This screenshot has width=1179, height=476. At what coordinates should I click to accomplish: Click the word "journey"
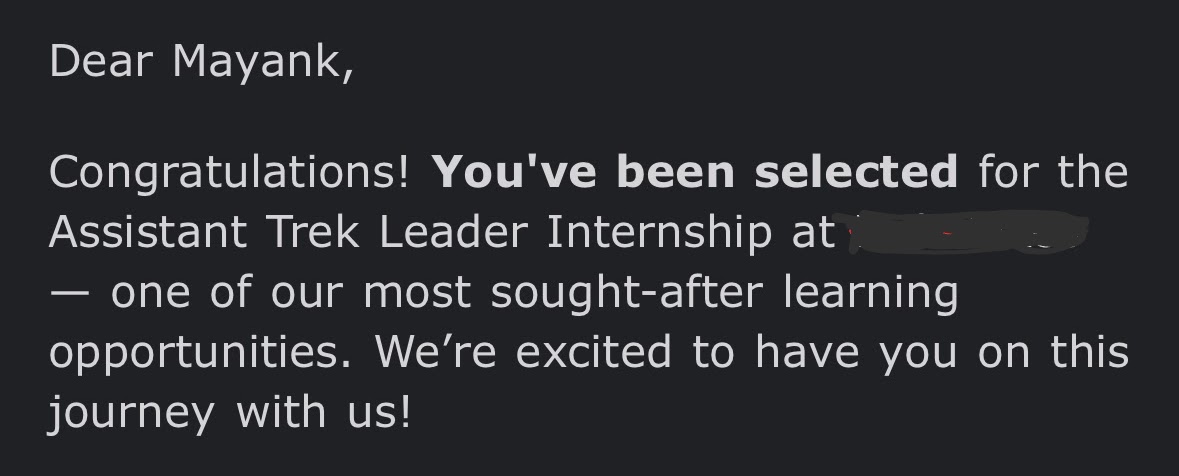(x=131, y=414)
